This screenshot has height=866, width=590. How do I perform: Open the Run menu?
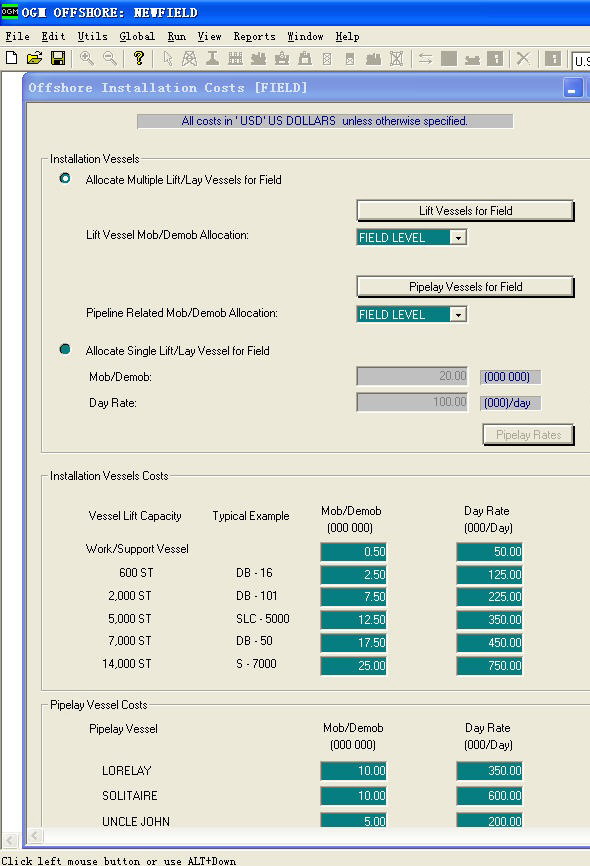pos(177,36)
